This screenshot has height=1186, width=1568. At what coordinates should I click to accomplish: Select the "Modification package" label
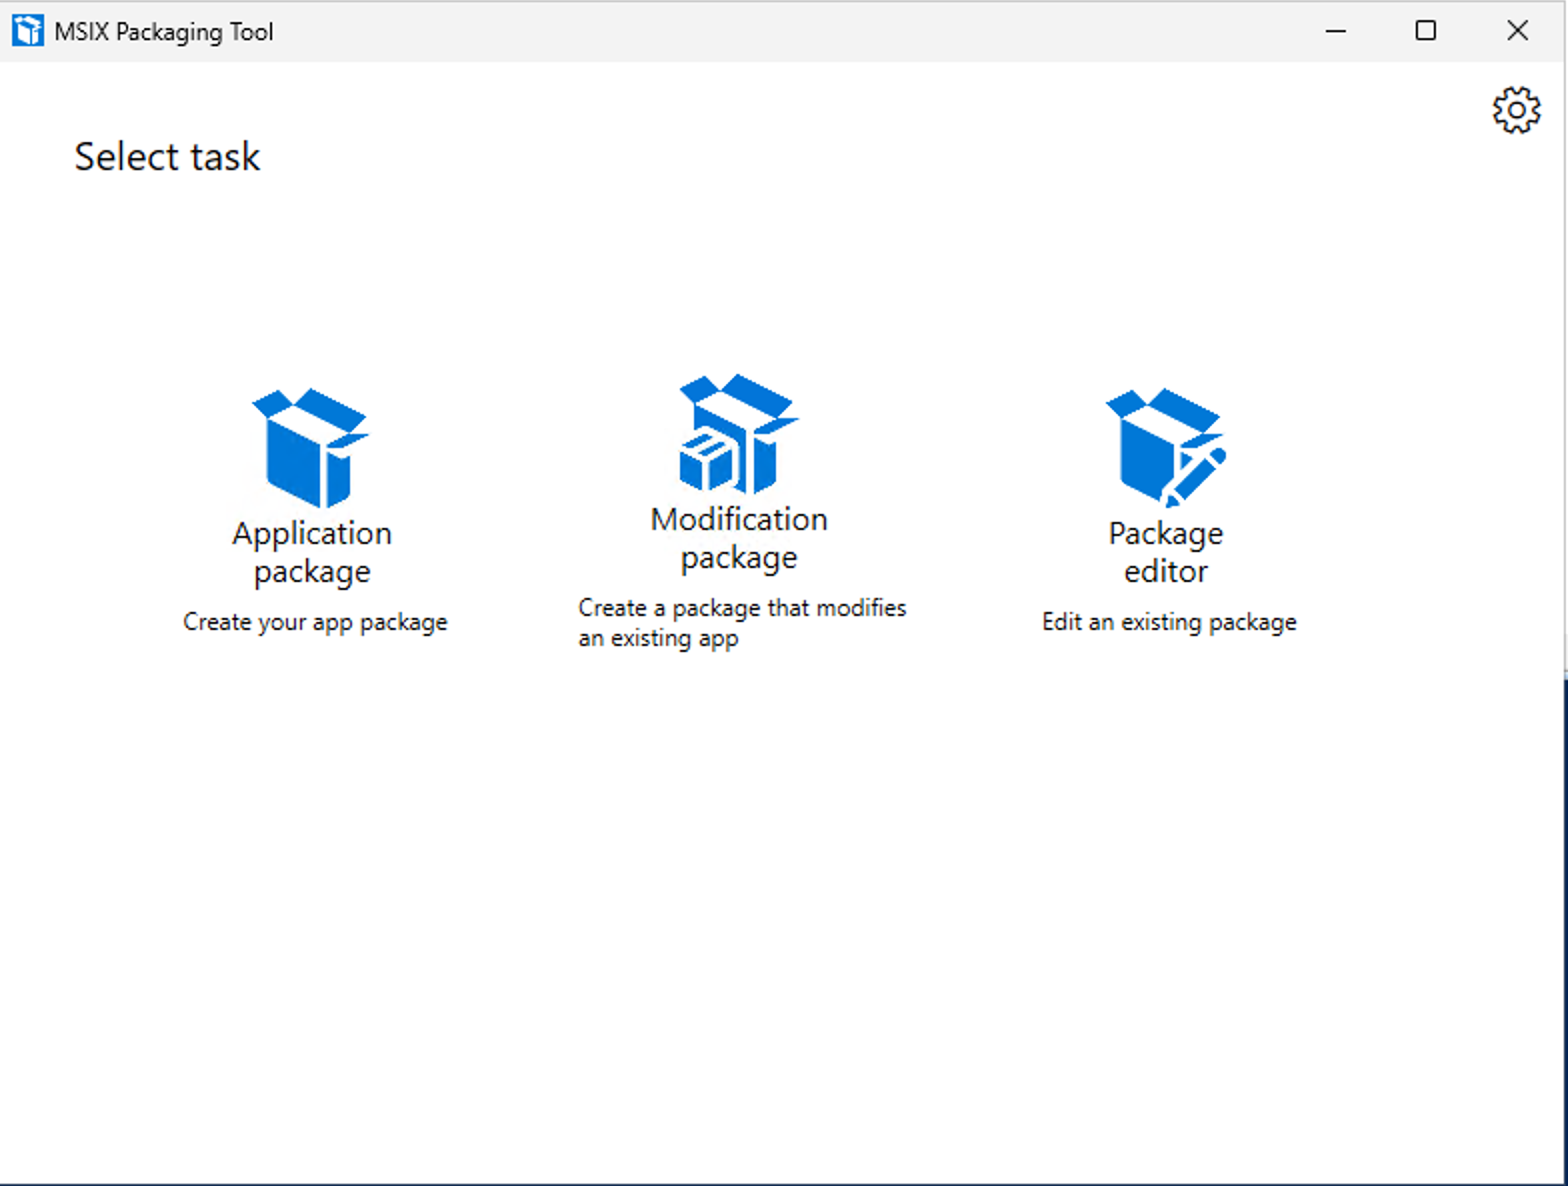(739, 538)
